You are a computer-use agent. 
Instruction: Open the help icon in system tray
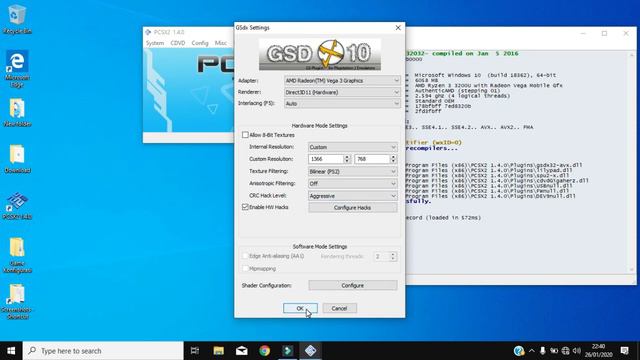click(519, 351)
